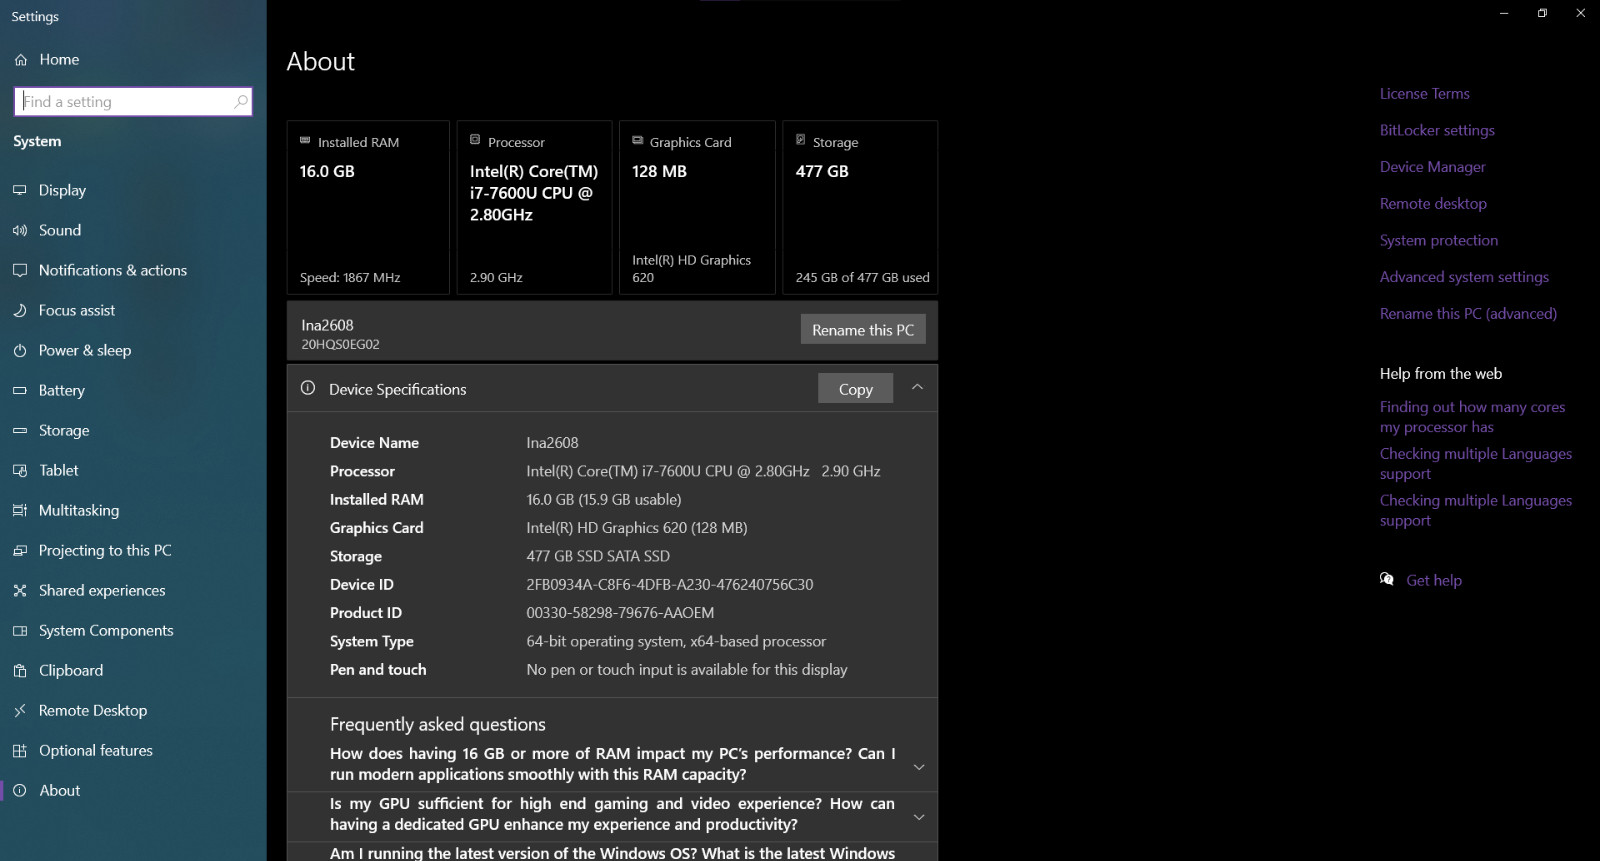1600x861 pixels.
Task: Go to Power & sleep settings
Action: click(x=133, y=350)
